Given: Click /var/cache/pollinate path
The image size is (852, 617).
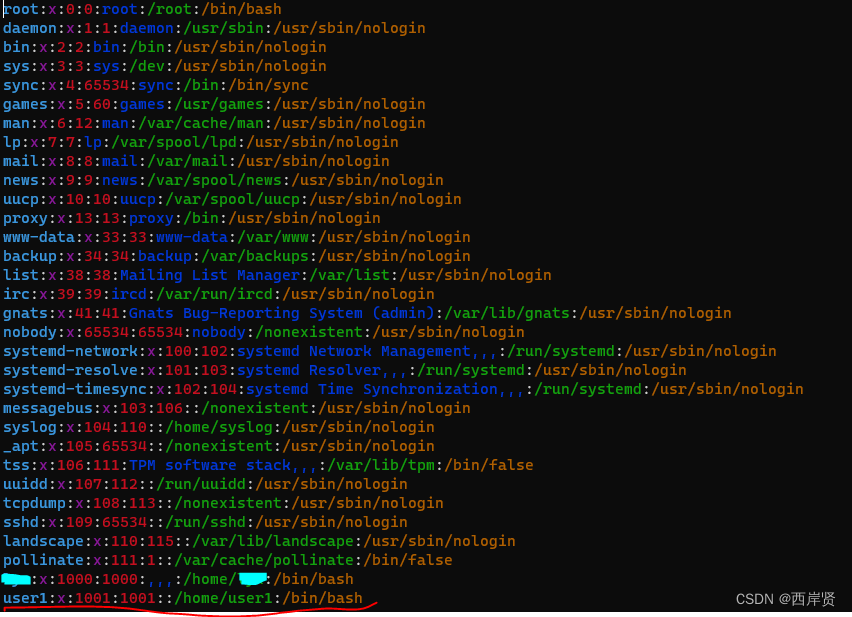Looking at the screenshot, I should point(264,561).
